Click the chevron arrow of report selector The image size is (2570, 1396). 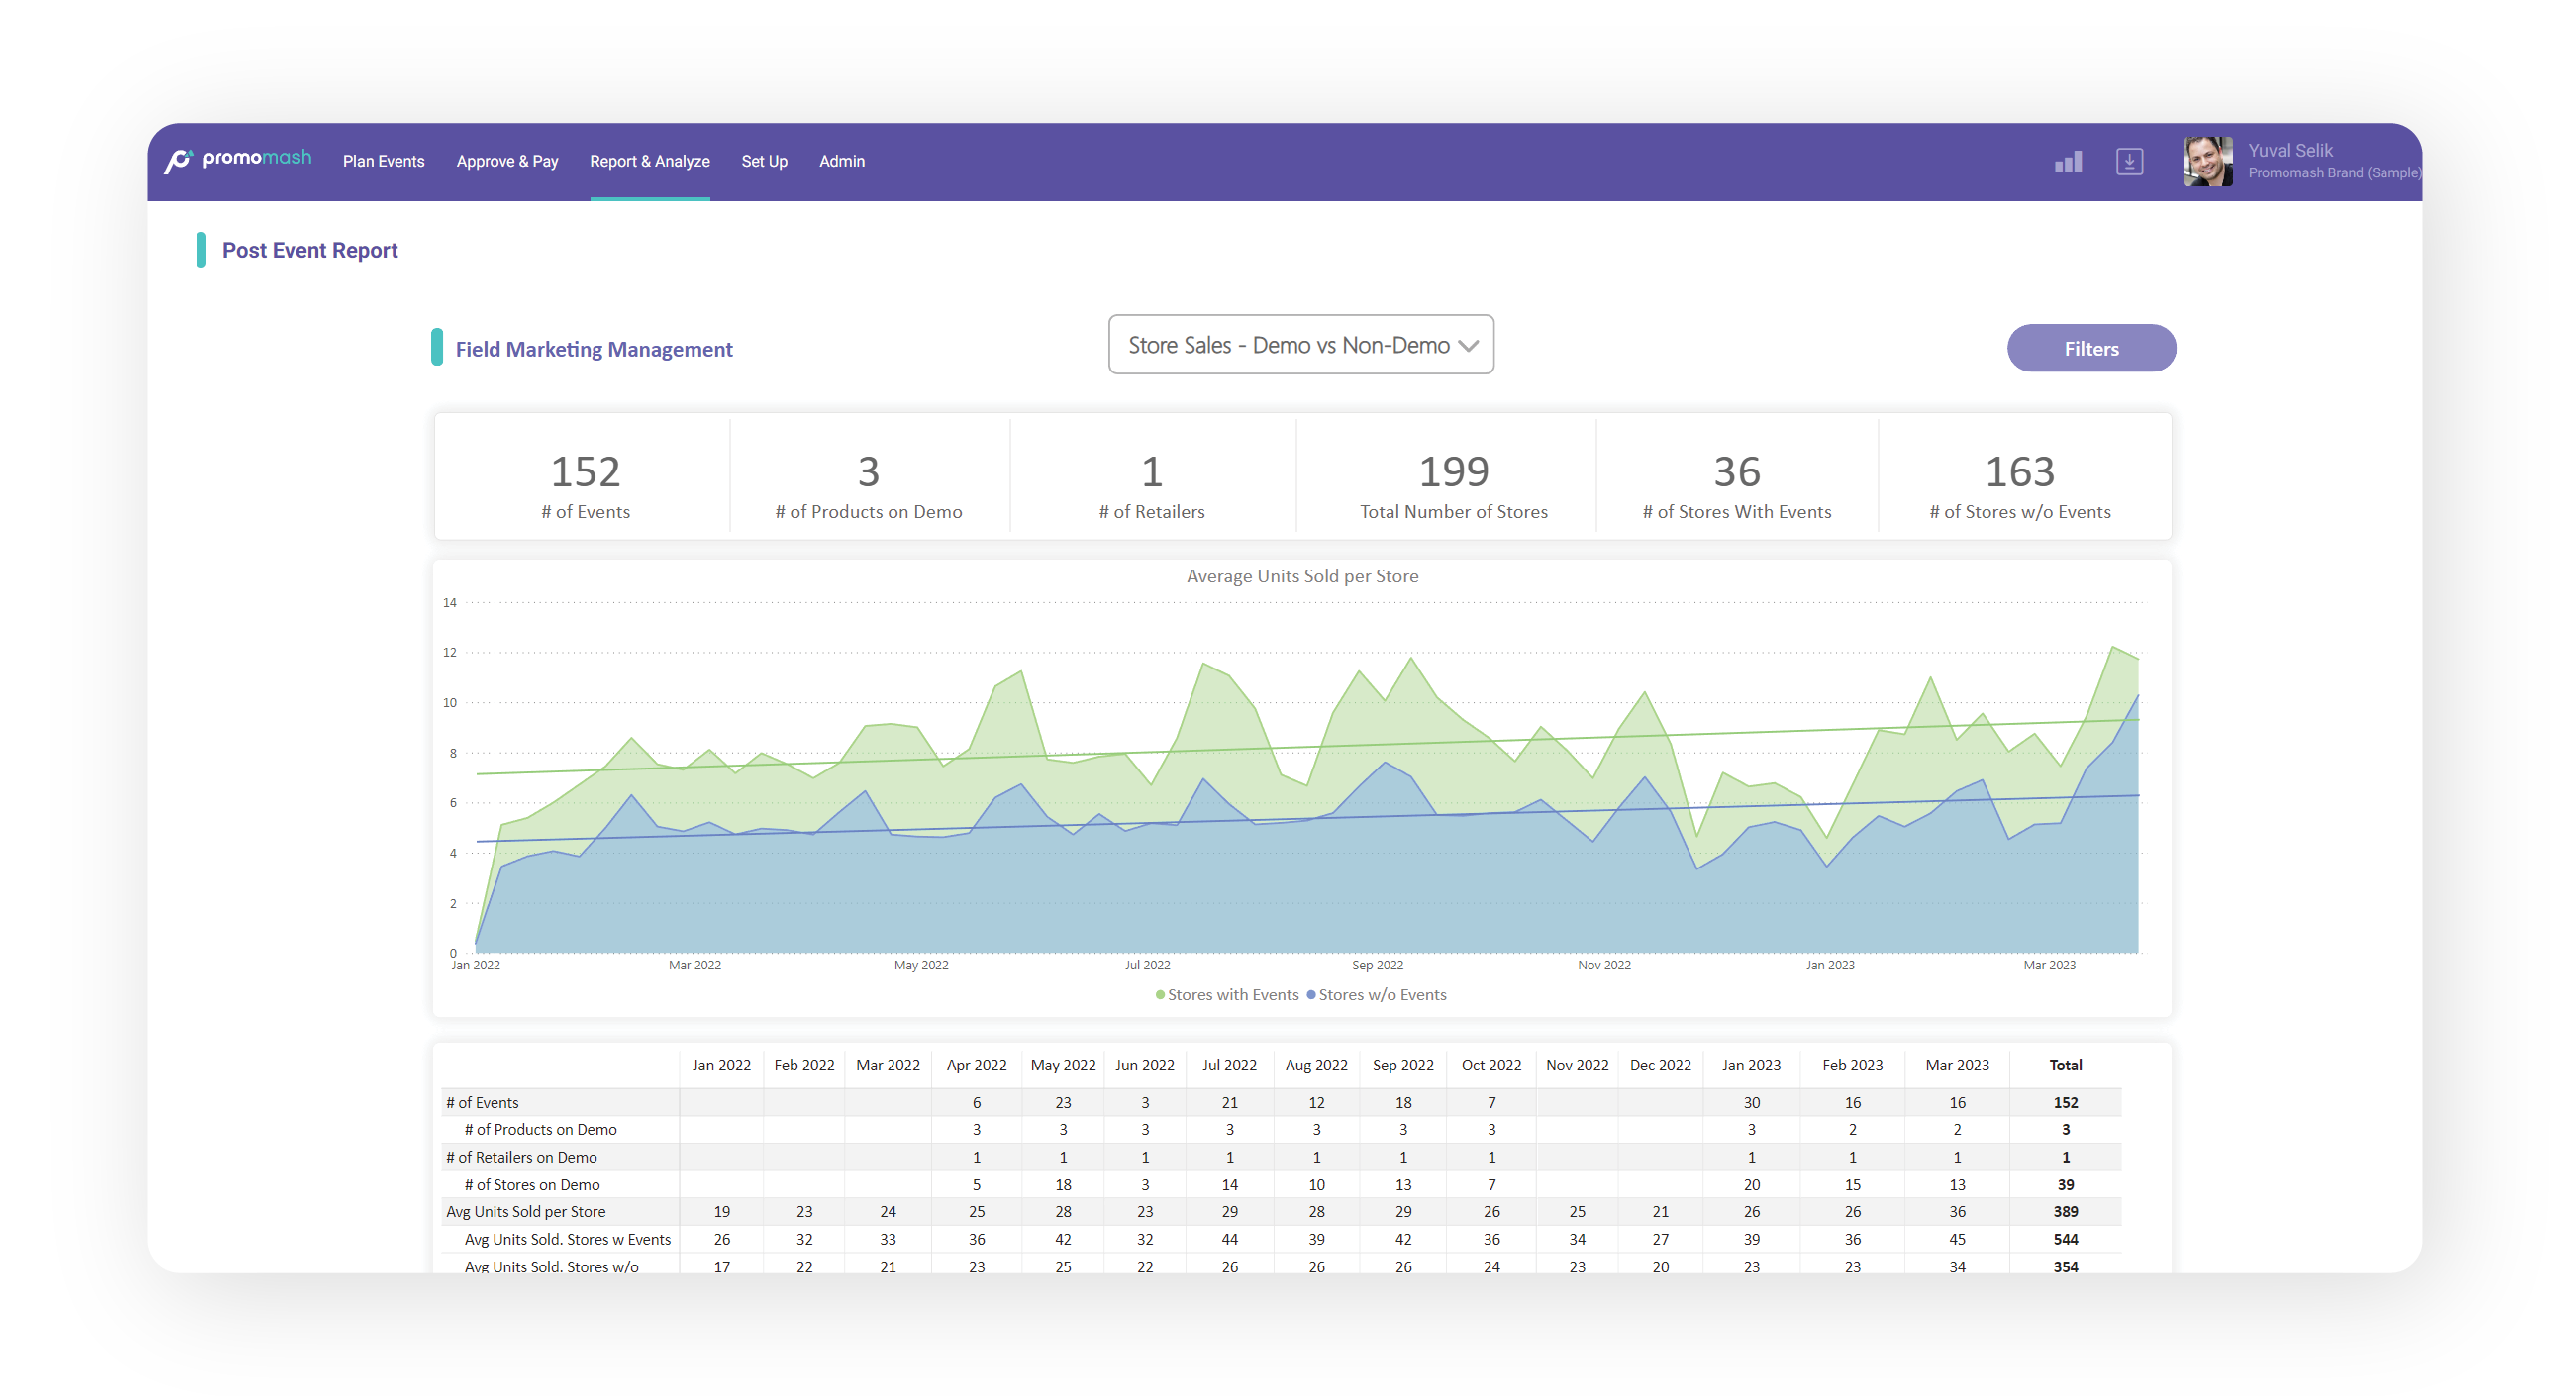(x=1468, y=346)
